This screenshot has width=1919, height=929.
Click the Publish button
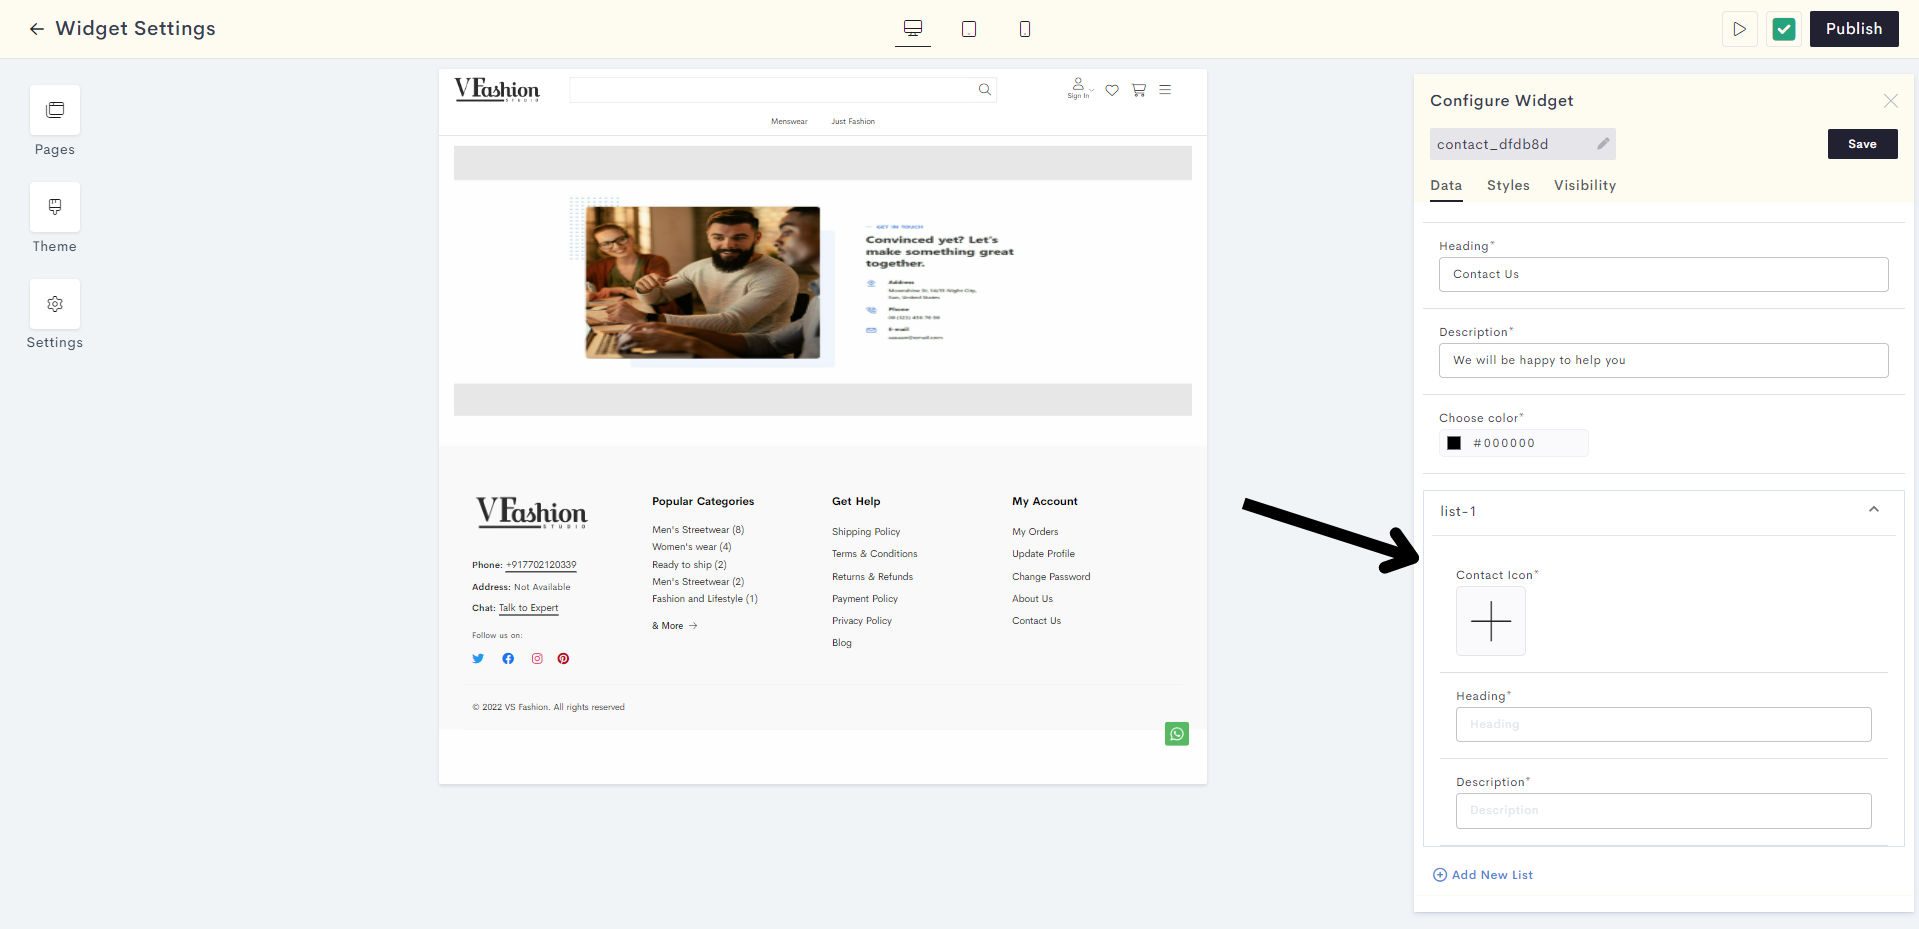pos(1854,29)
